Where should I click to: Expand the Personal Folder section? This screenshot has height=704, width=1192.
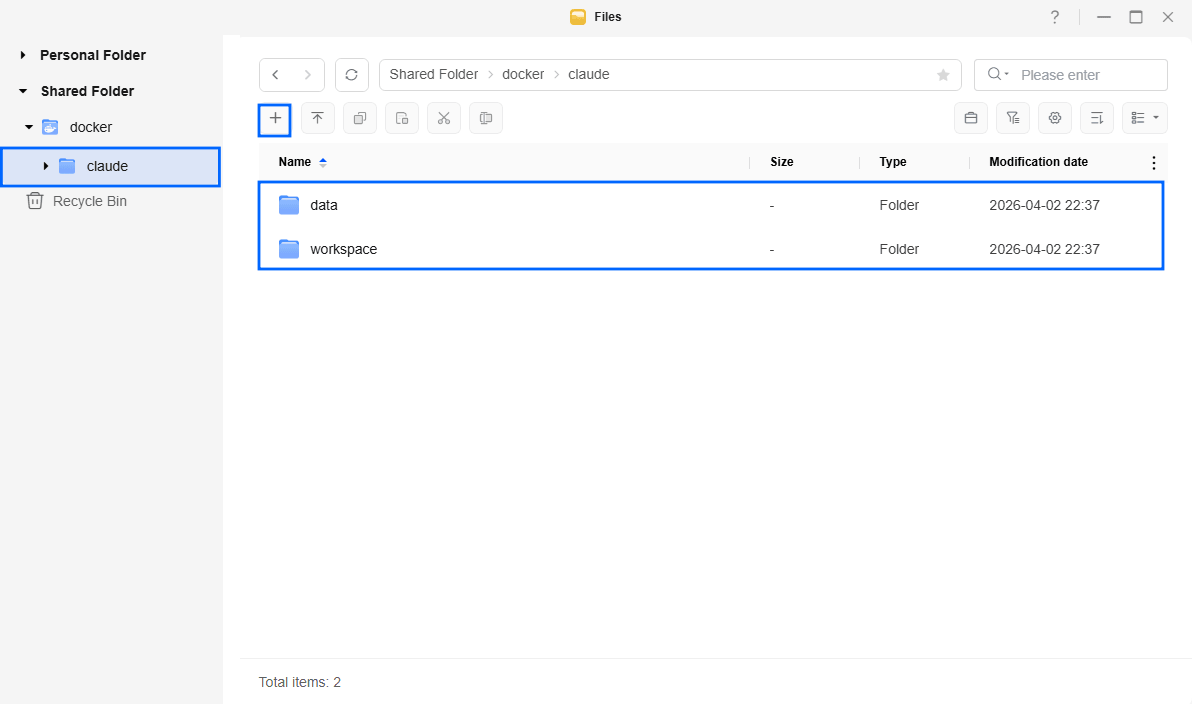(23, 55)
